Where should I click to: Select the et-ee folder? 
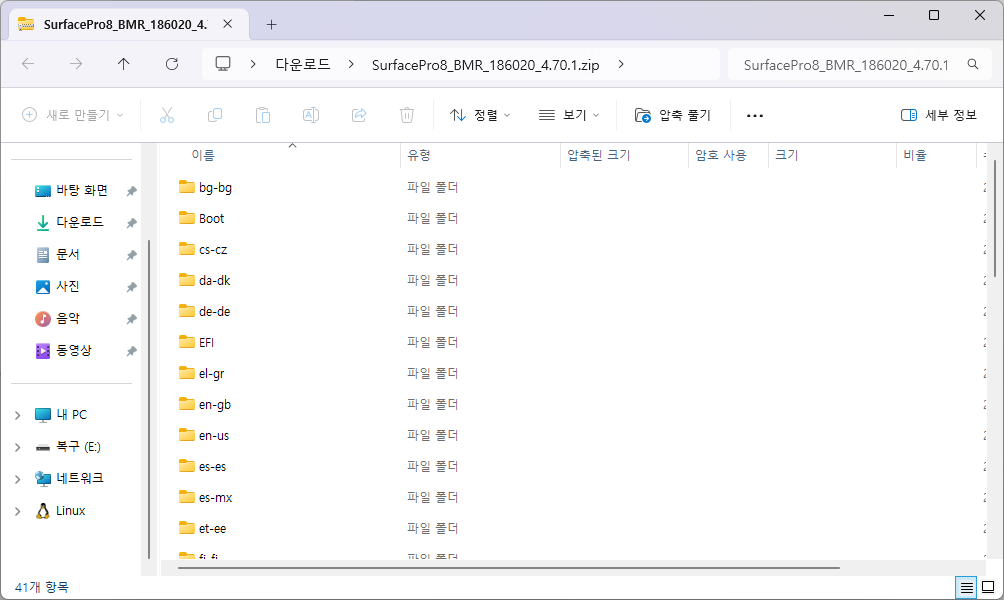click(212, 528)
